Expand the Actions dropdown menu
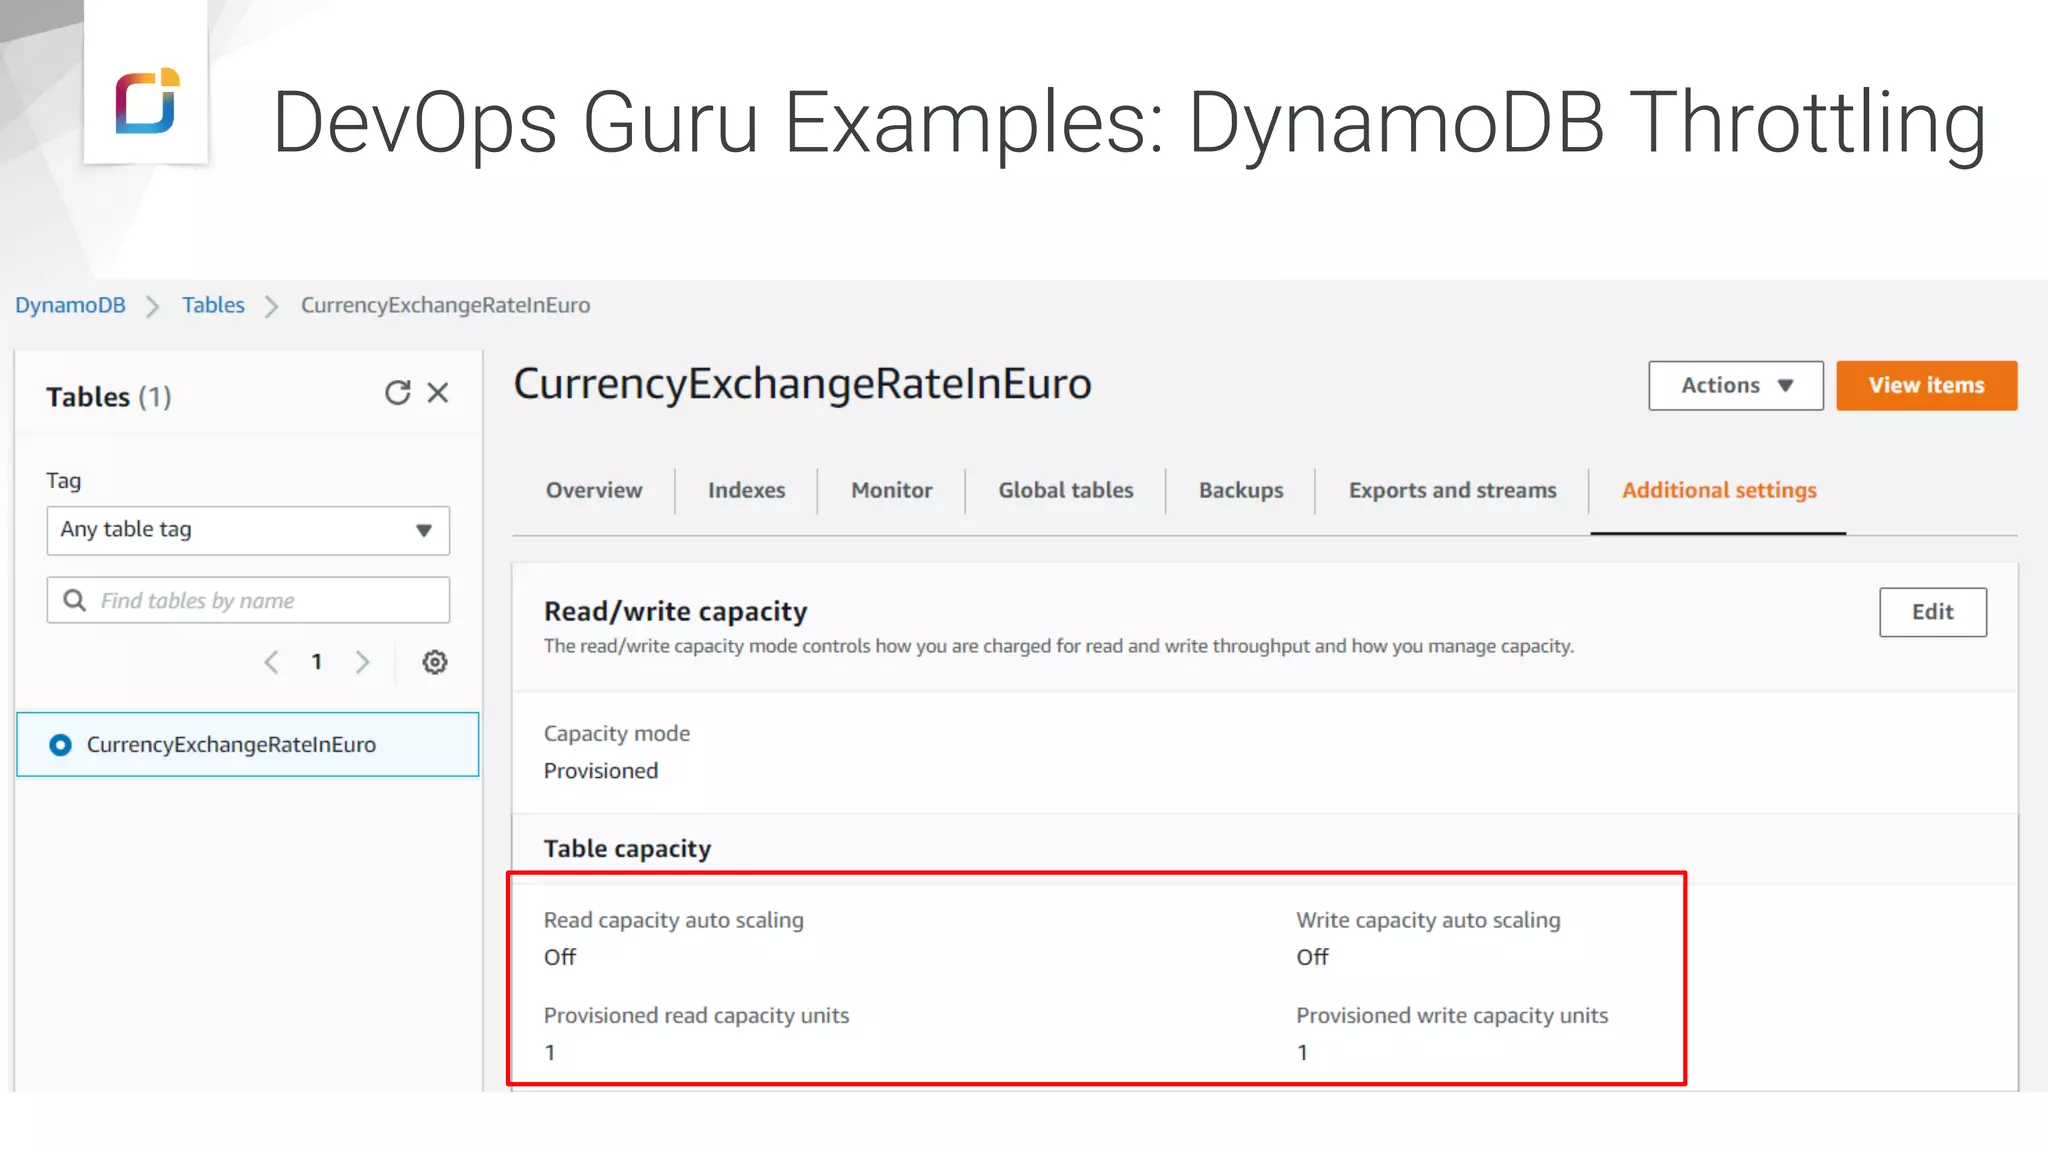Viewport: 2048px width, 1152px height. pos(1736,385)
